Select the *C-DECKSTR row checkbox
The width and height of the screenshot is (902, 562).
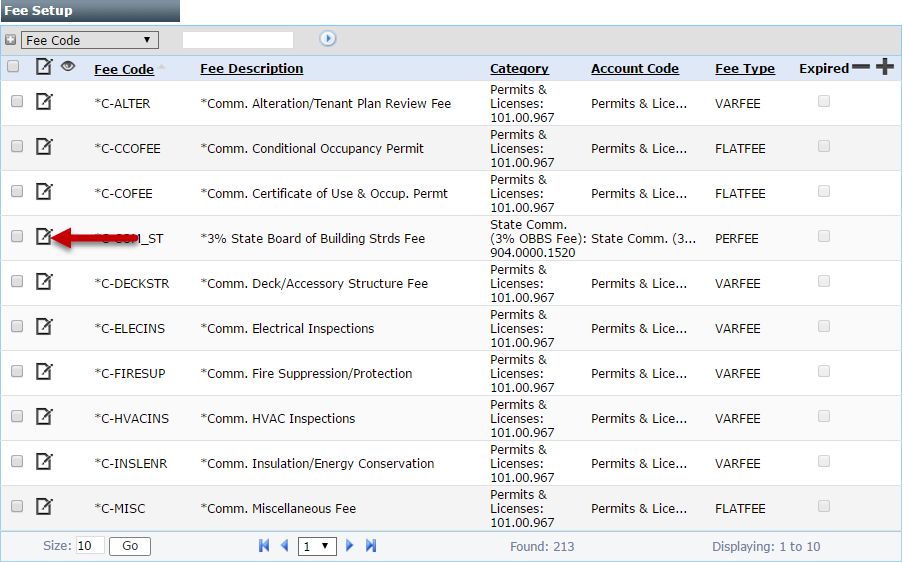(x=17, y=281)
